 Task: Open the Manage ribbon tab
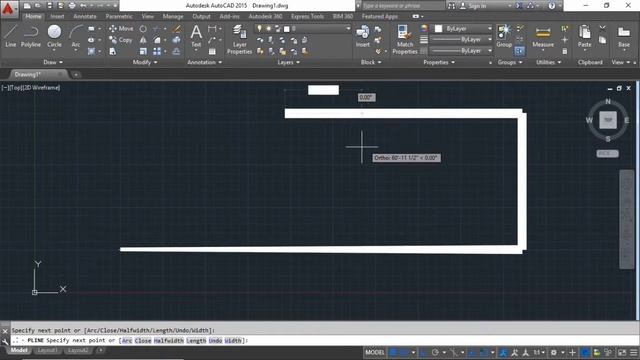(173, 16)
